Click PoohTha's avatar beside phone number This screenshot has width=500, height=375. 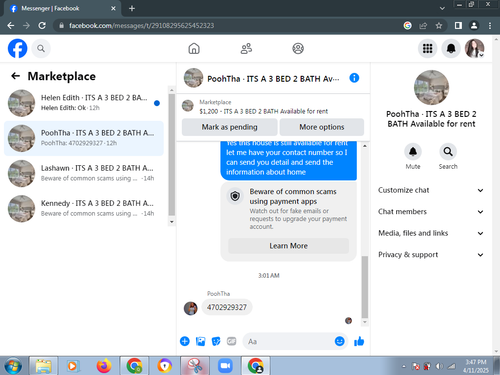point(191,308)
